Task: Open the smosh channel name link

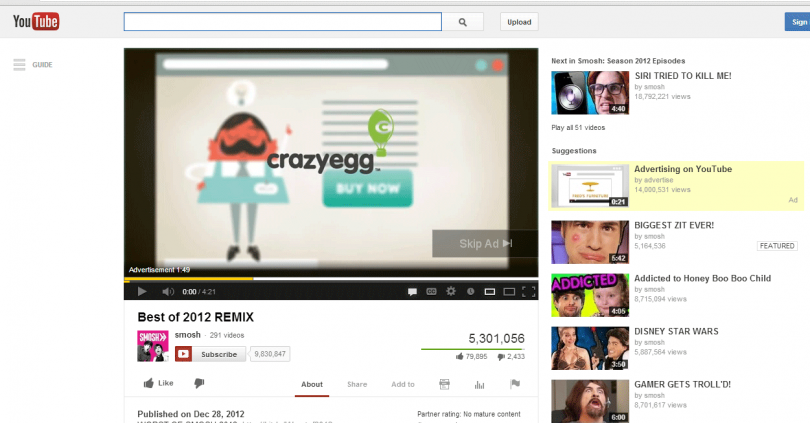Action: pyautogui.click(x=188, y=335)
